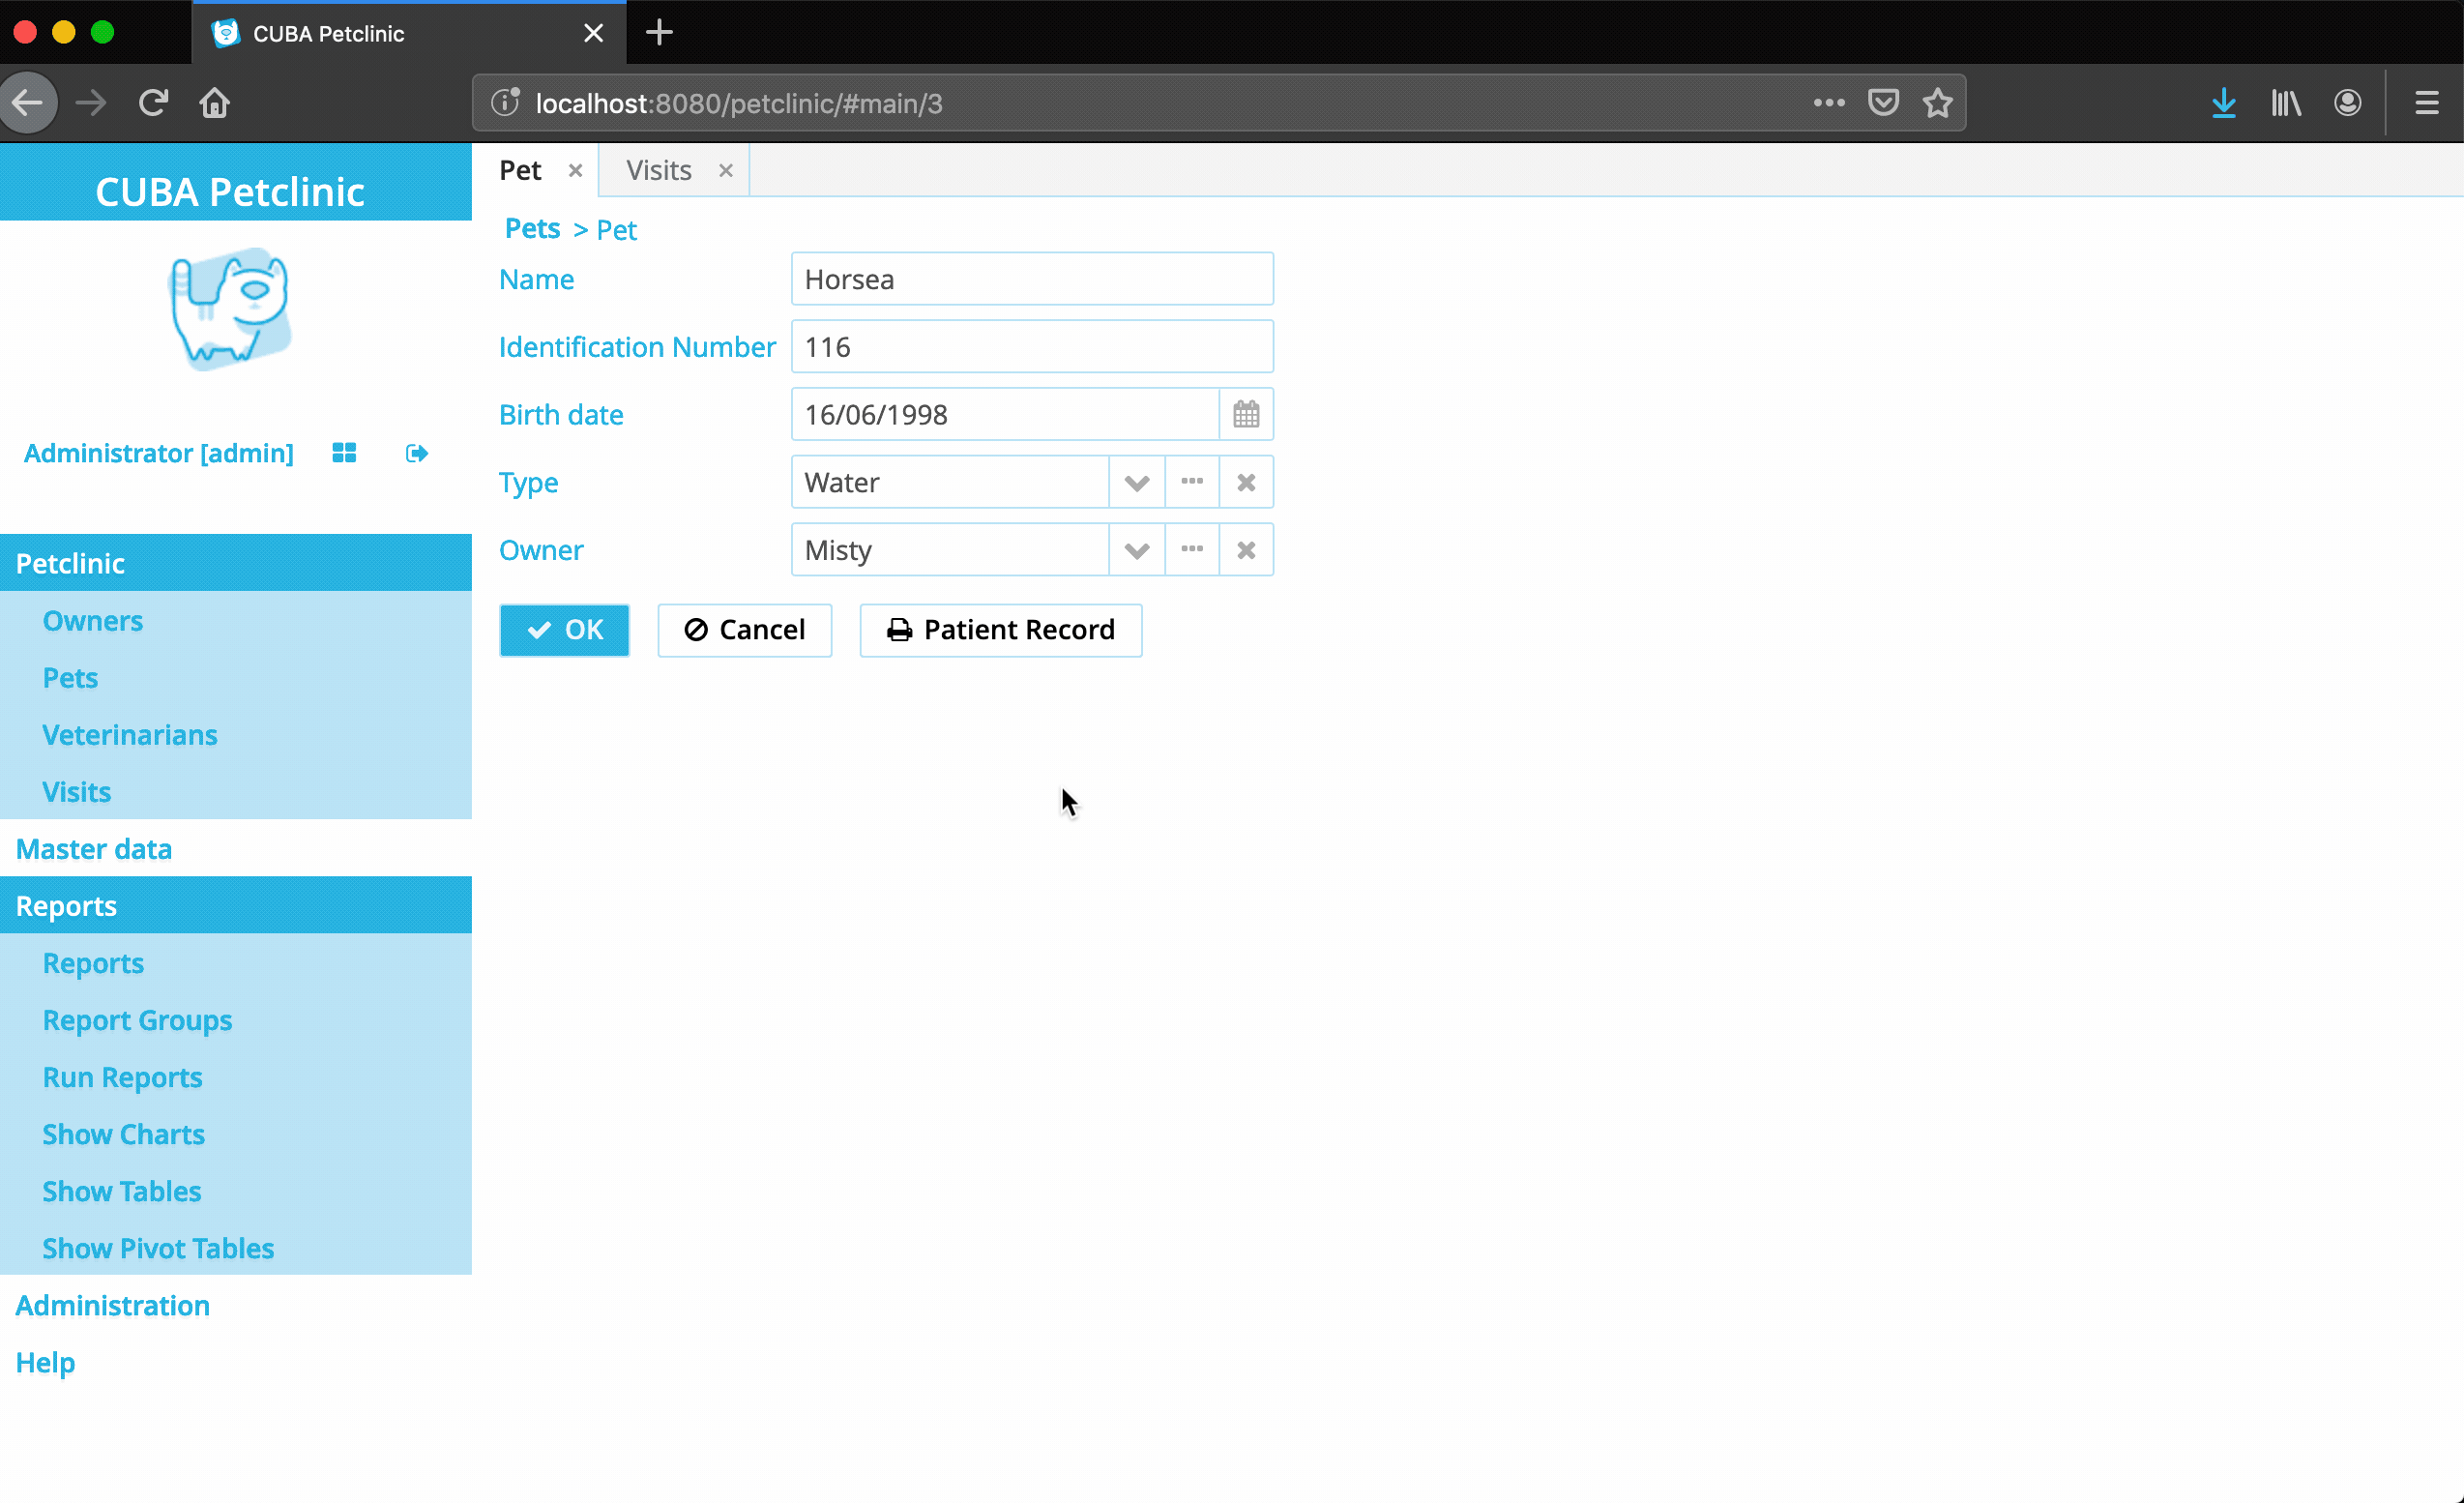Click the Cancel button
This screenshot has width=2464, height=1503.
pos(744,629)
